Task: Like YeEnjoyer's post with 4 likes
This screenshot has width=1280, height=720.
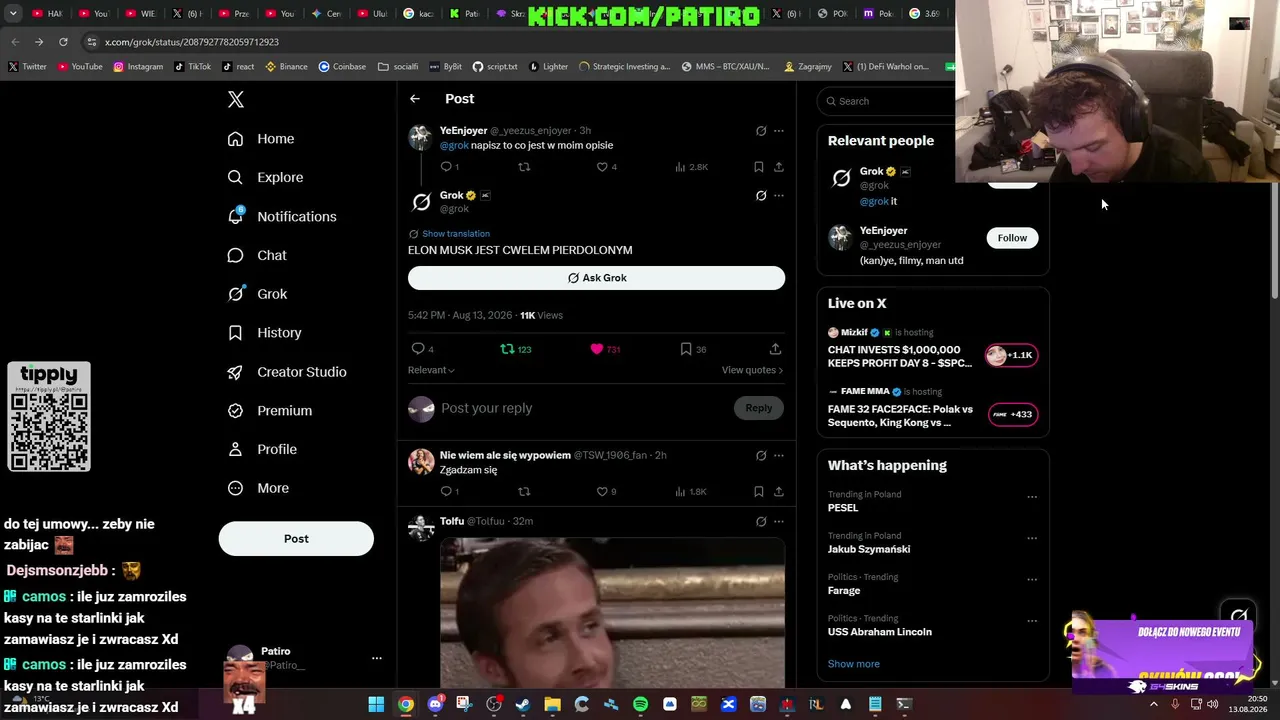Action: 602,167
